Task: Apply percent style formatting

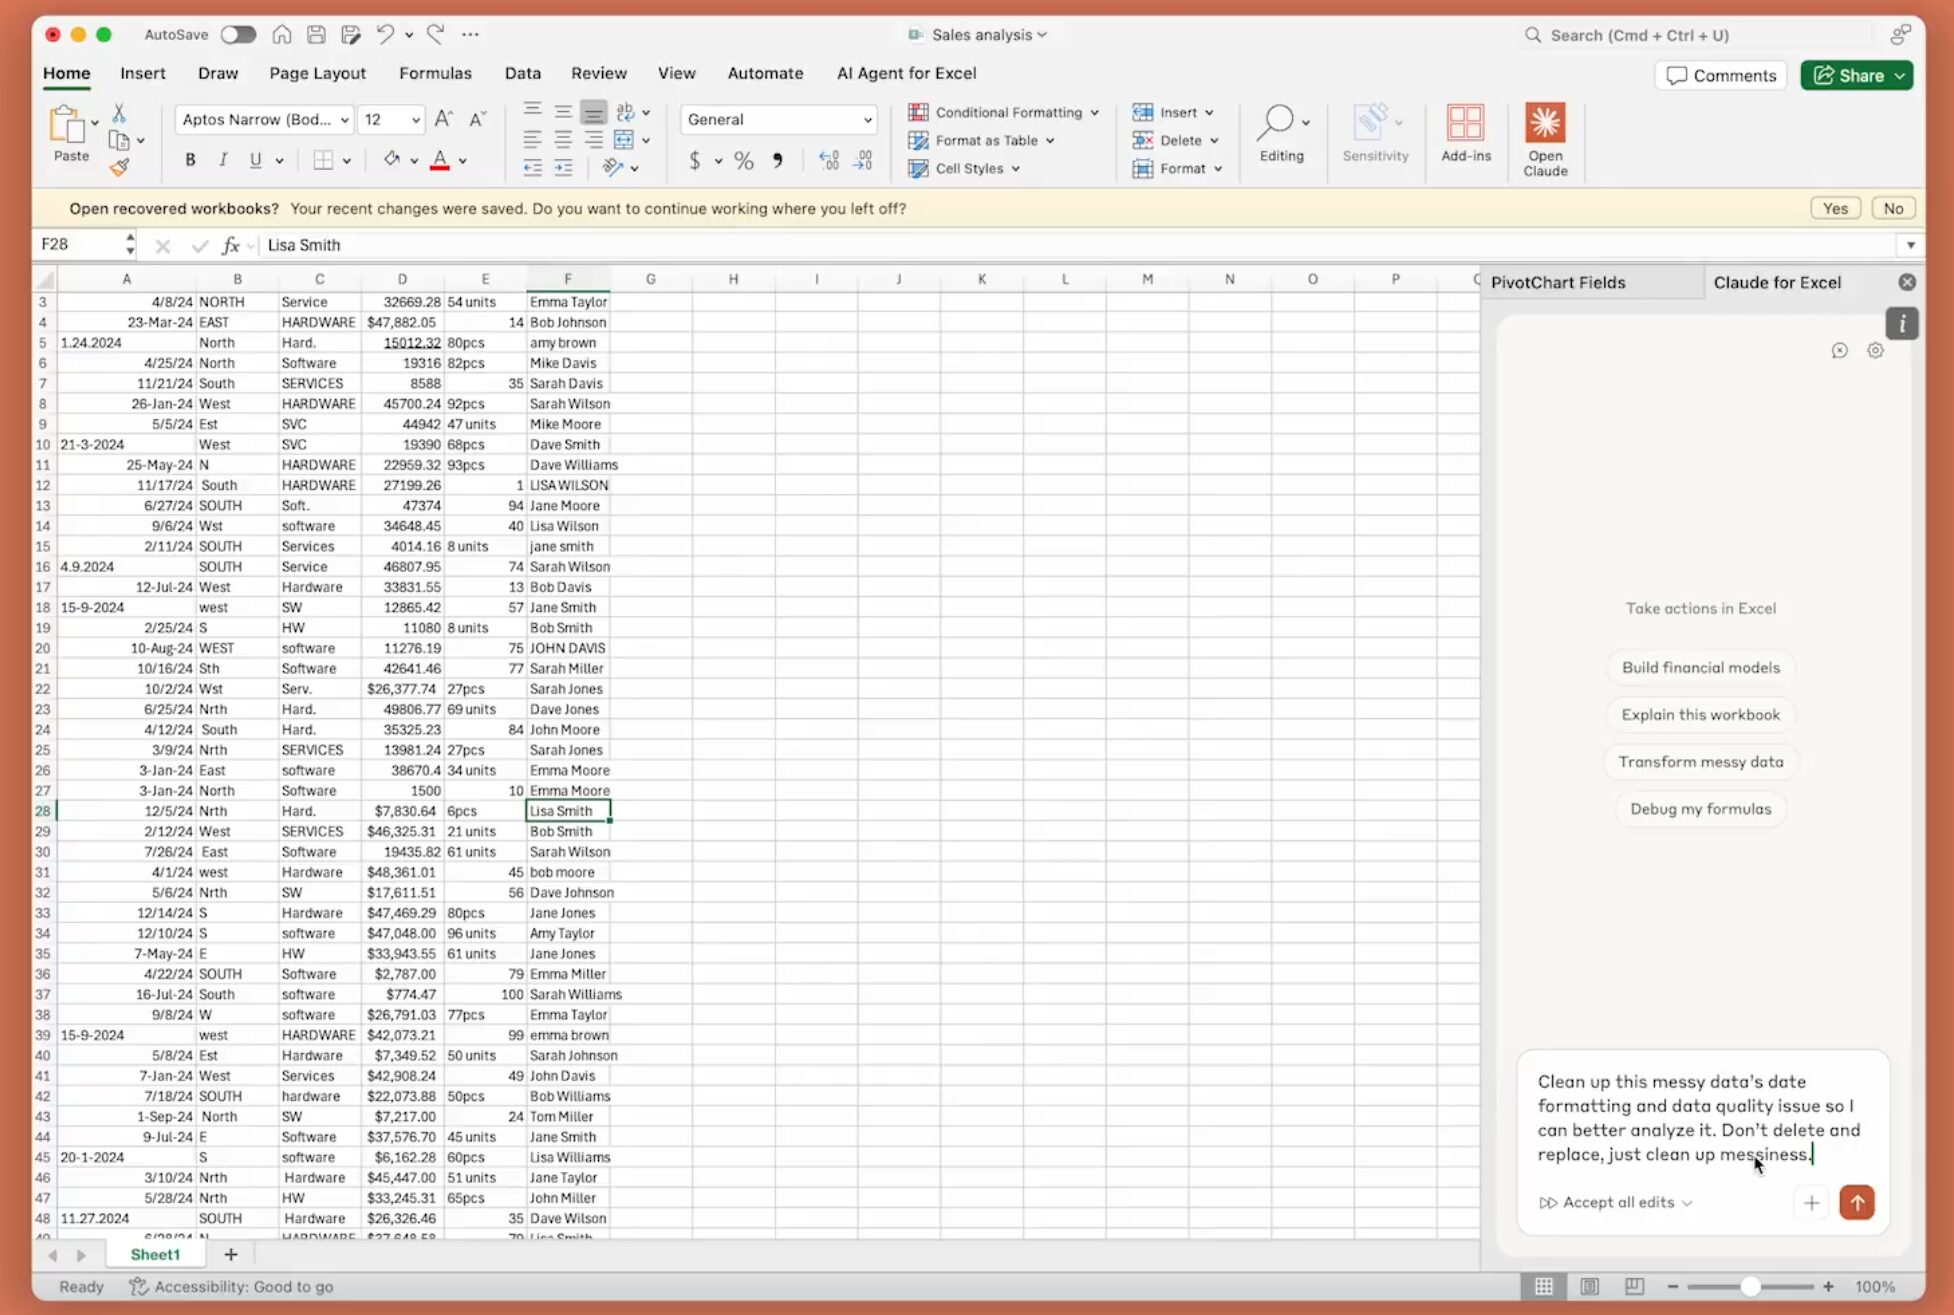Action: [743, 161]
